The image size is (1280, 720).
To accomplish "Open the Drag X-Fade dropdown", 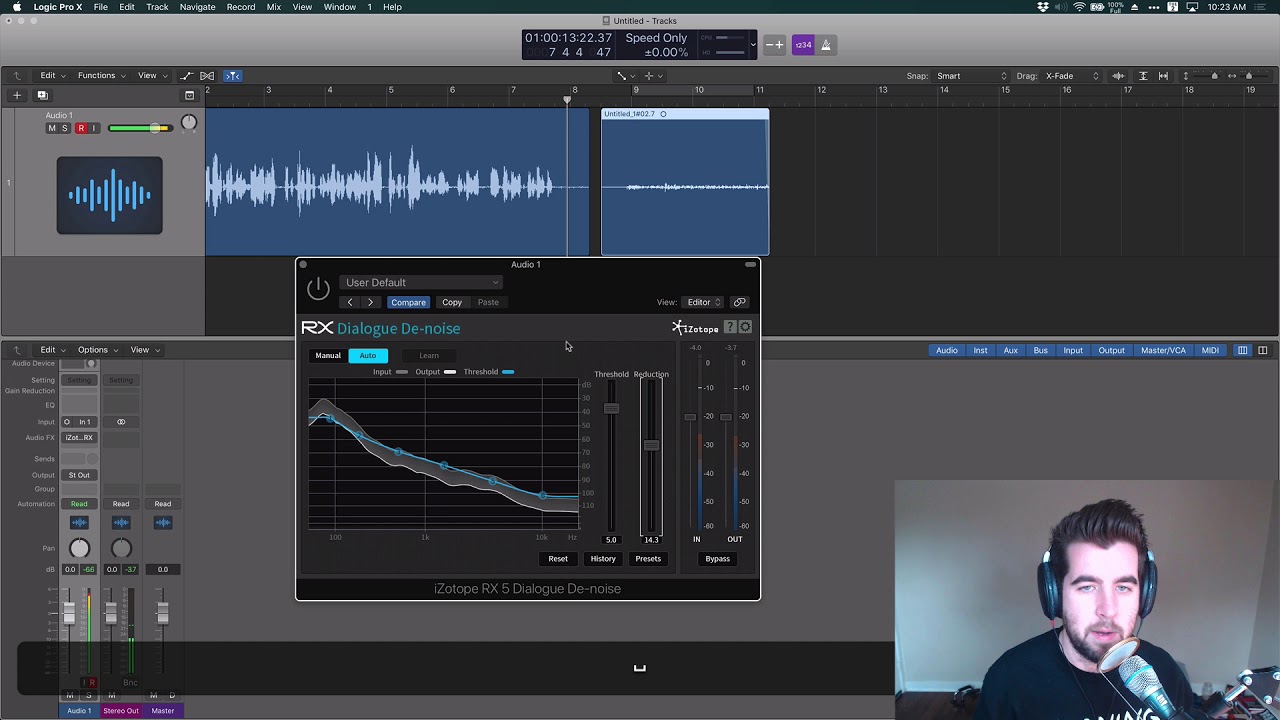I will pyautogui.click(x=1072, y=76).
